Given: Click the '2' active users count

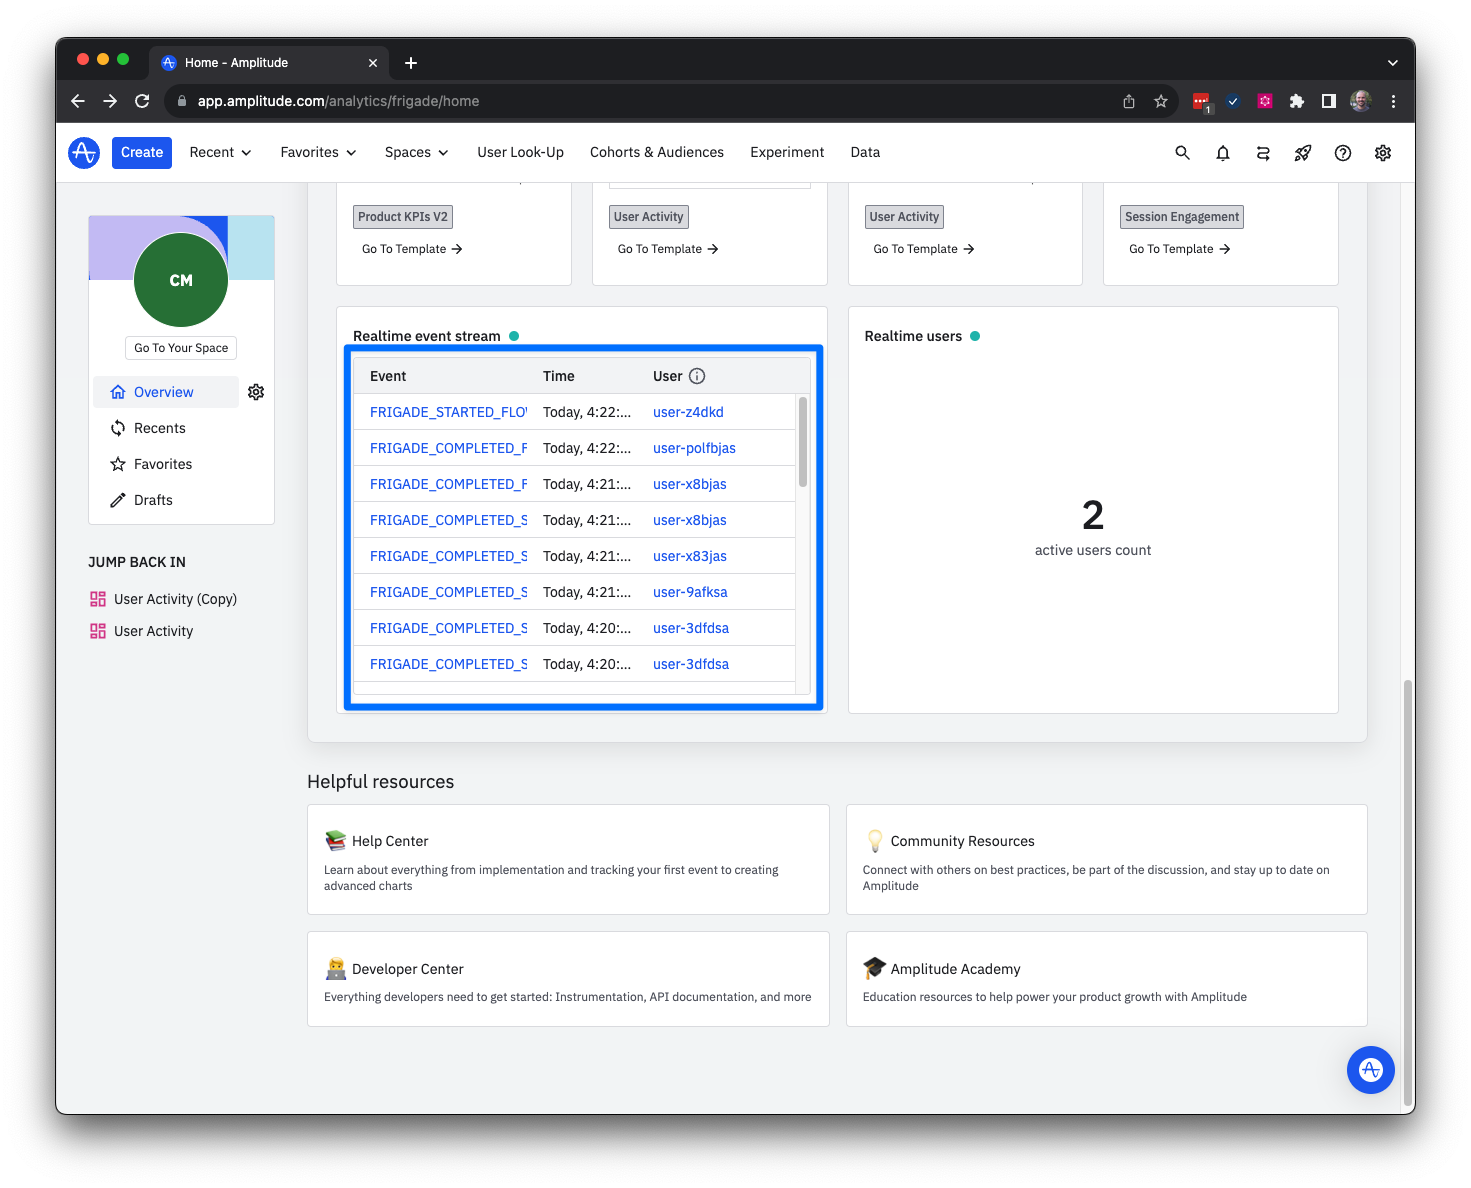Looking at the screenshot, I should pos(1093,516).
